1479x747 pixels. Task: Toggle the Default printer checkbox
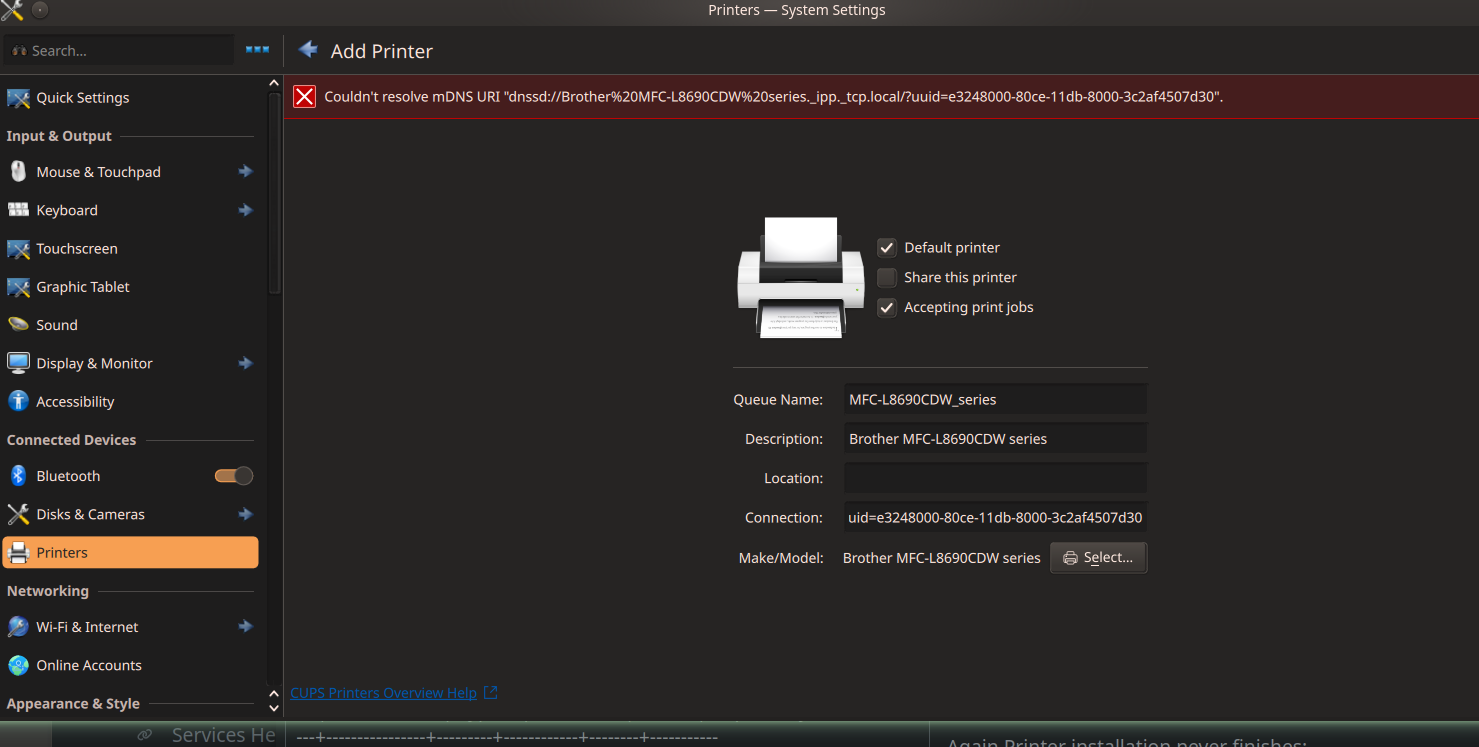tap(887, 248)
